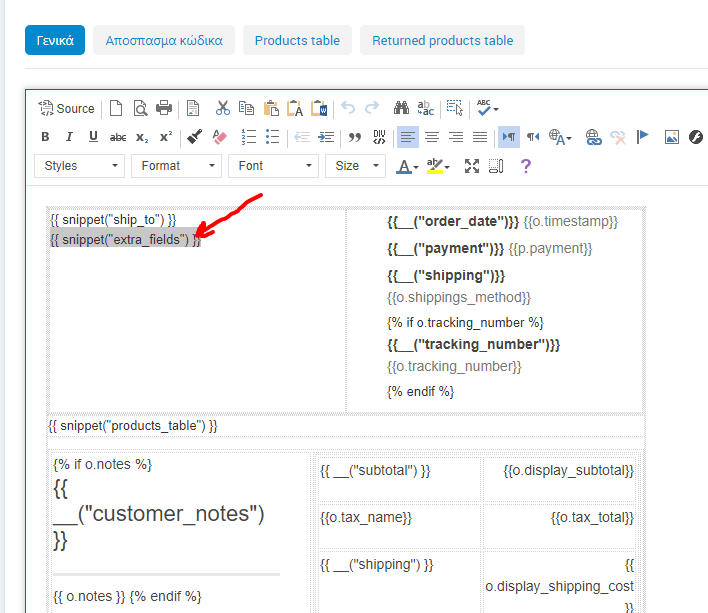
Task: Insert a hyperlink with Link icon
Action: [x=593, y=137]
